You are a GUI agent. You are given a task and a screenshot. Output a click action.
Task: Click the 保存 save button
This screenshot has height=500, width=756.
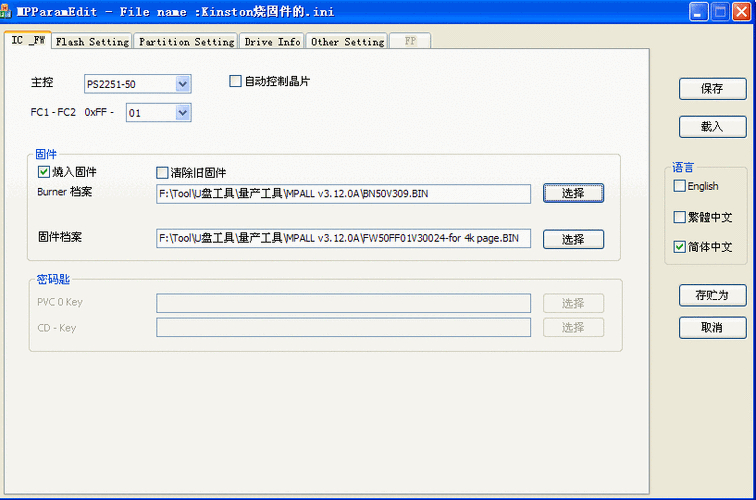click(712, 89)
